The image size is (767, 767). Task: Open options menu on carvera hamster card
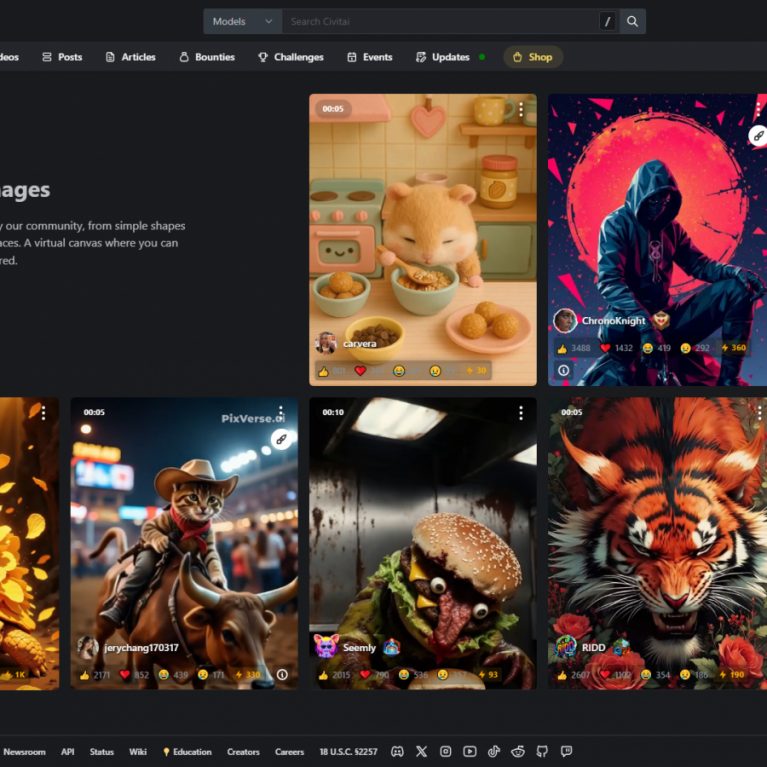click(521, 110)
